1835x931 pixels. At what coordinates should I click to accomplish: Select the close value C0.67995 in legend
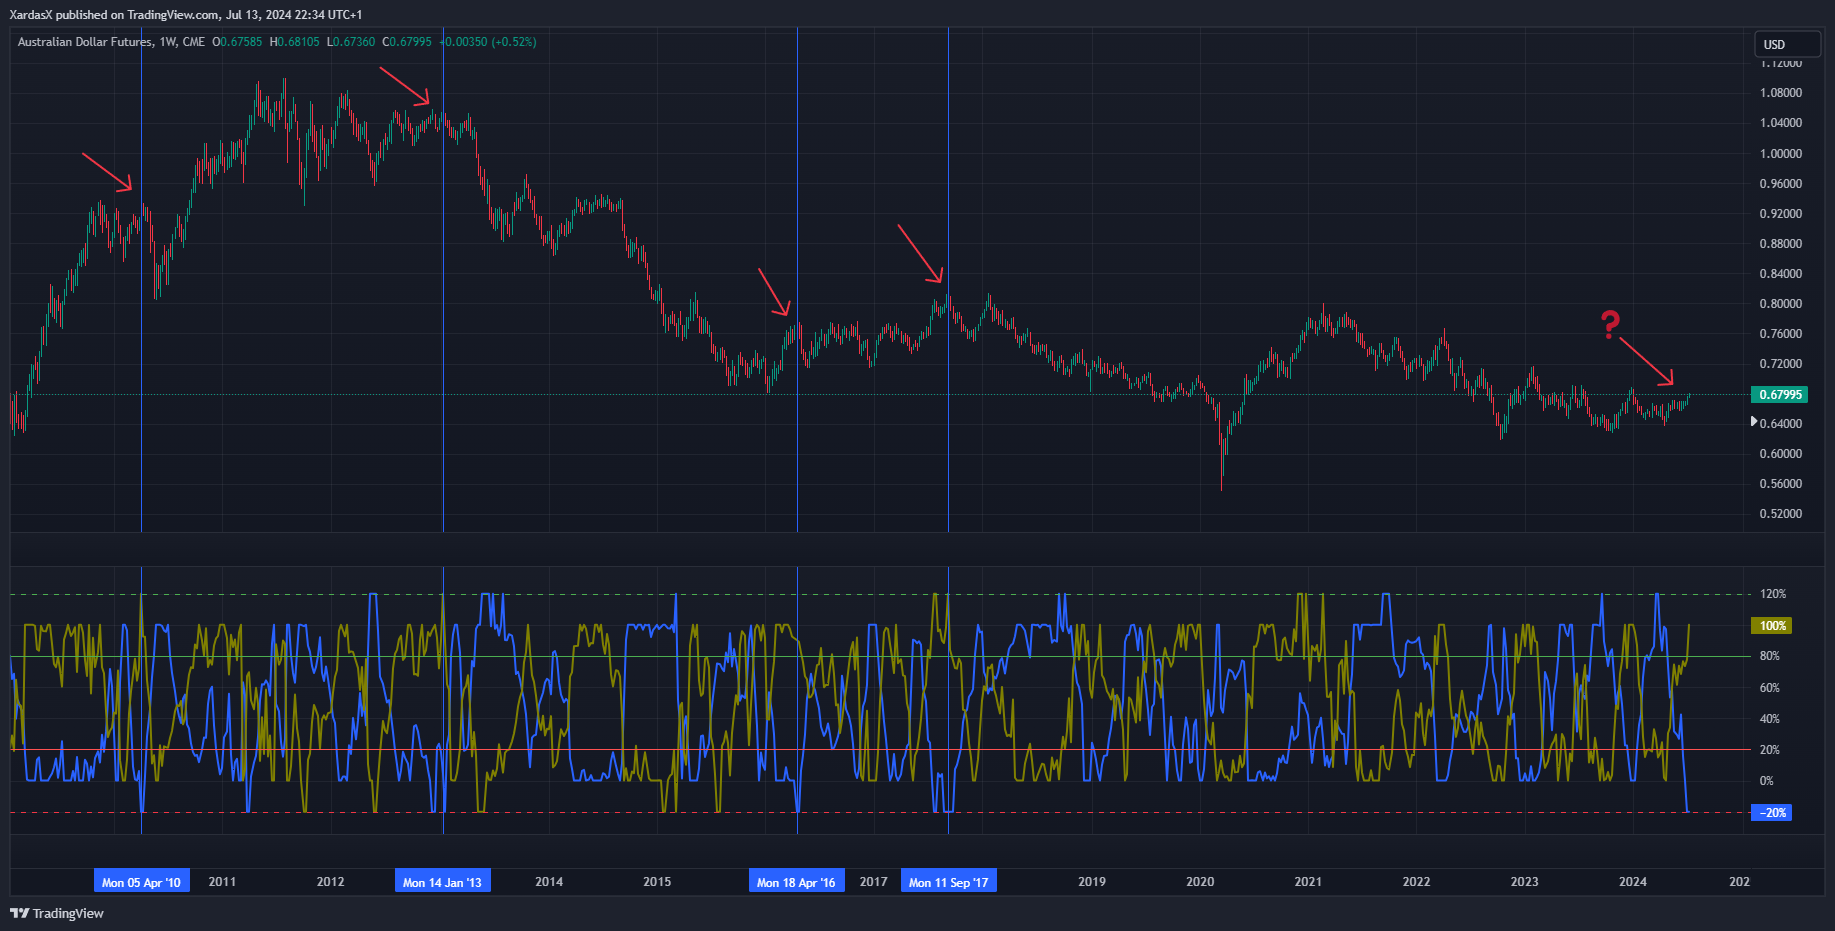pos(407,42)
